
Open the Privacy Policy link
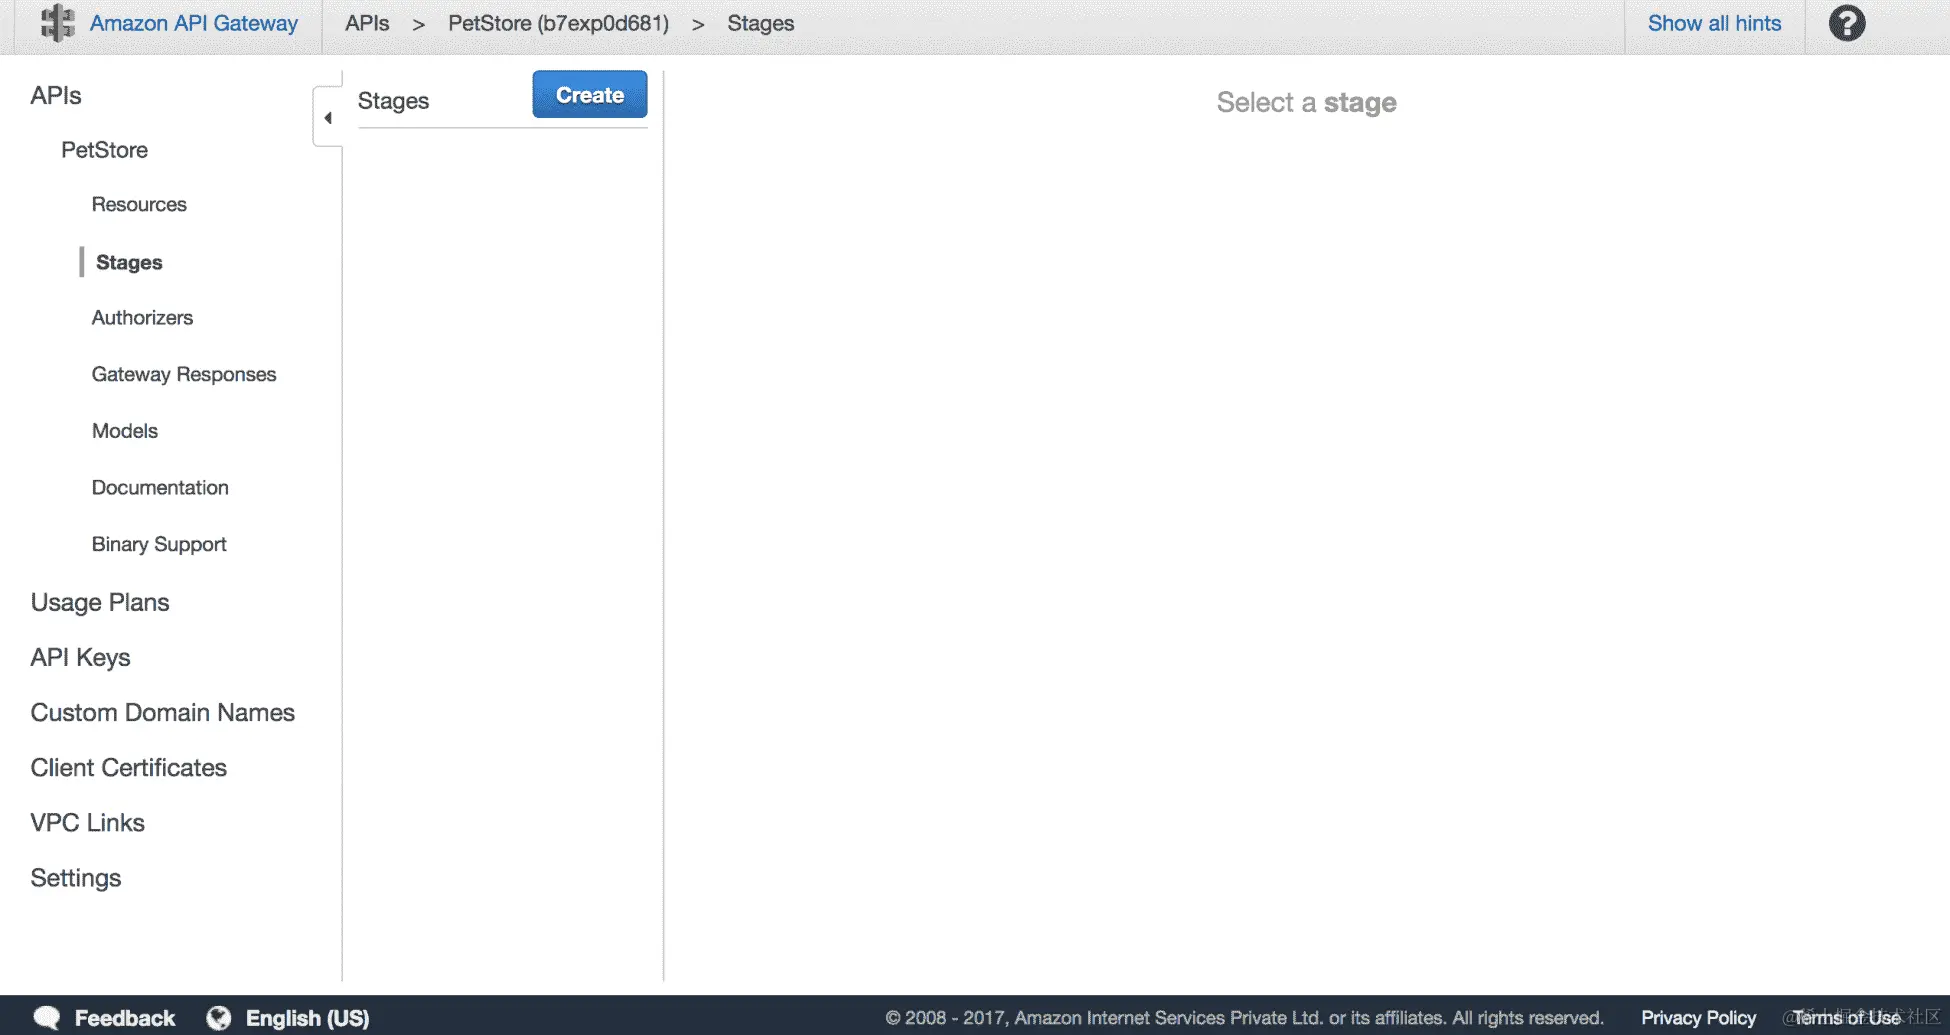click(x=1698, y=1018)
